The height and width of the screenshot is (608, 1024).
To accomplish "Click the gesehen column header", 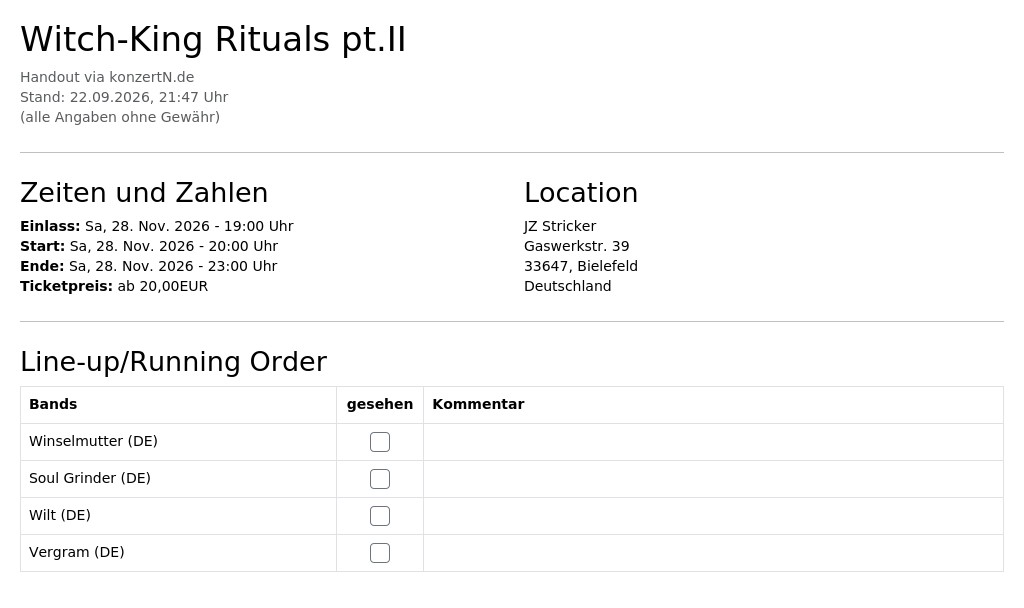I will coord(379,404).
